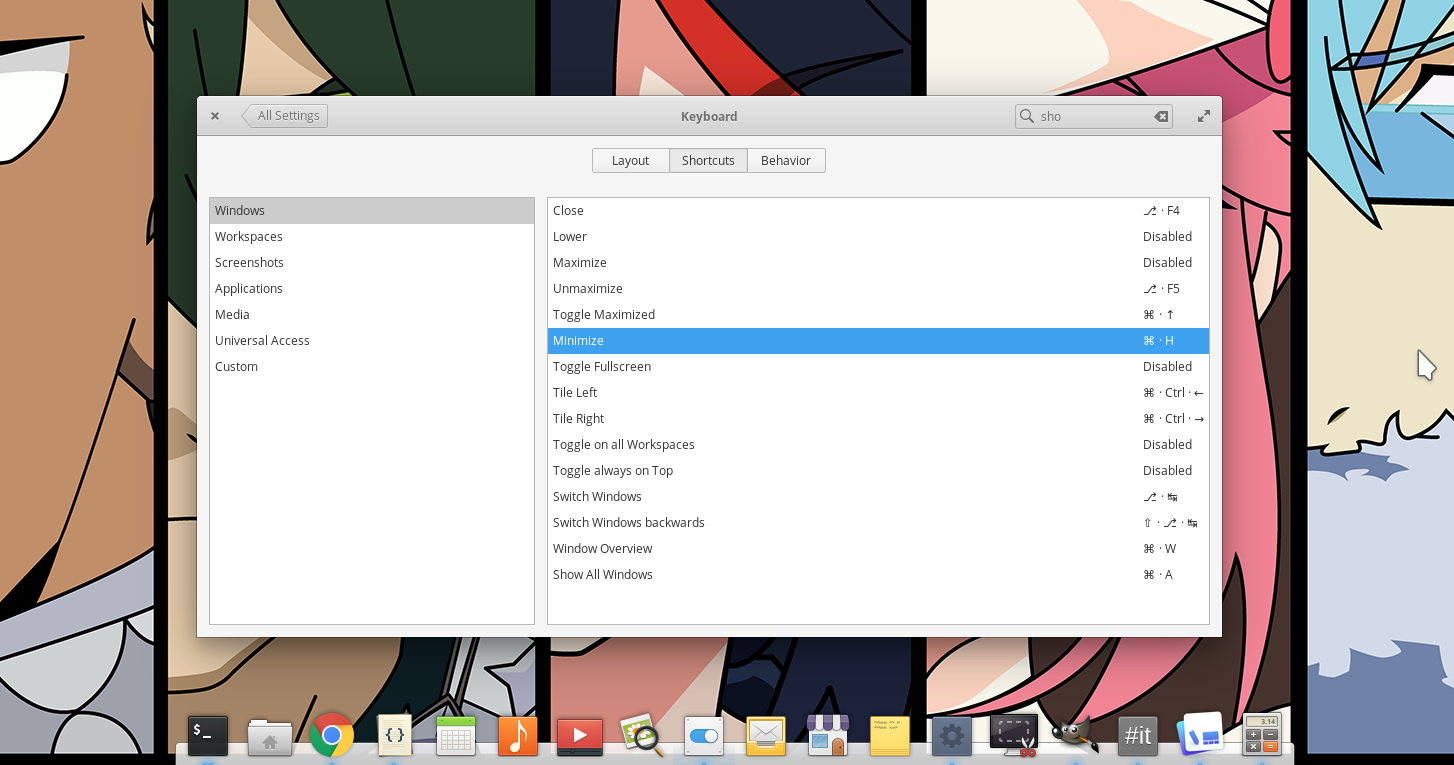Click into the settings search field
Screen dimensions: 1454x765
click(x=1093, y=116)
